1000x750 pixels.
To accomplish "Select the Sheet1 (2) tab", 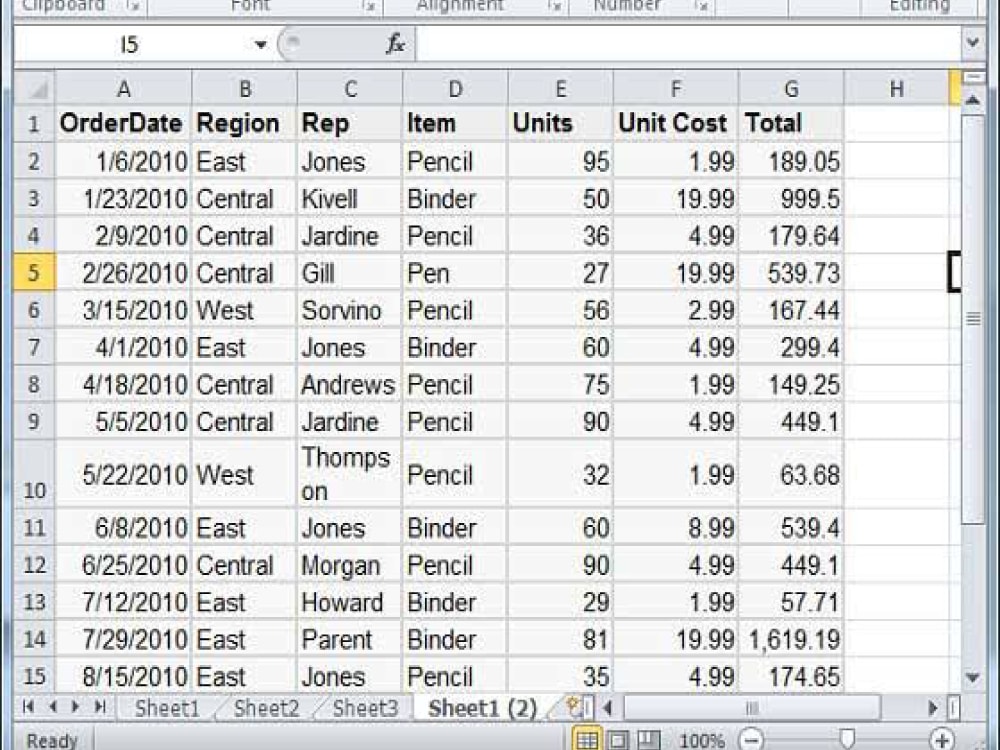I will point(483,708).
